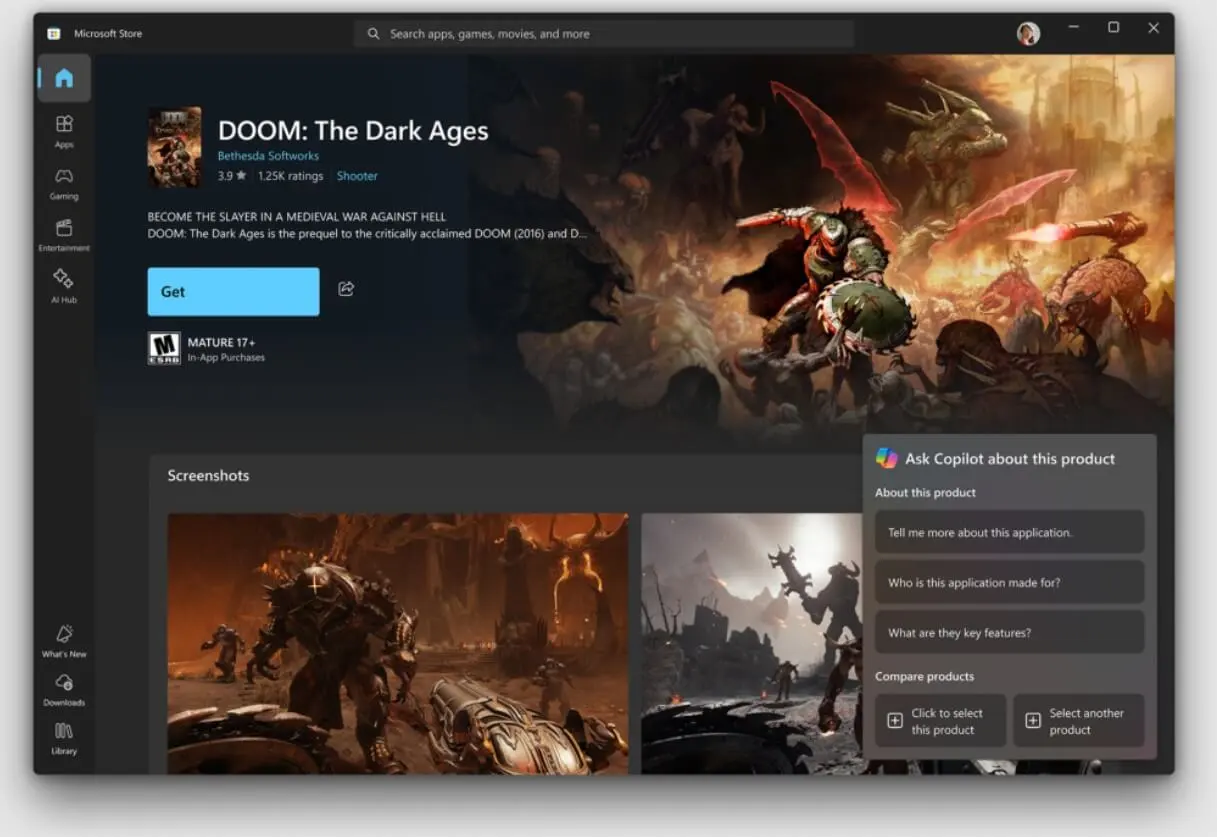Ask Copilot: What are they key features?
Viewport: 1217px width, 837px height.
1009,632
